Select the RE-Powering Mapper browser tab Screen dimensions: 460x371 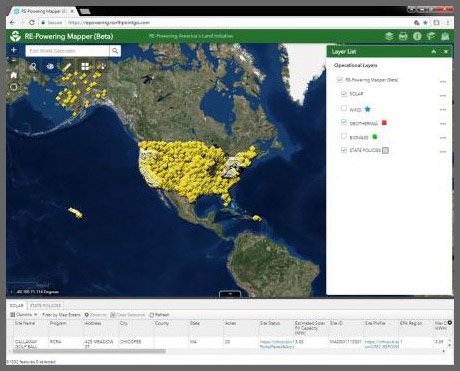[x=44, y=11]
